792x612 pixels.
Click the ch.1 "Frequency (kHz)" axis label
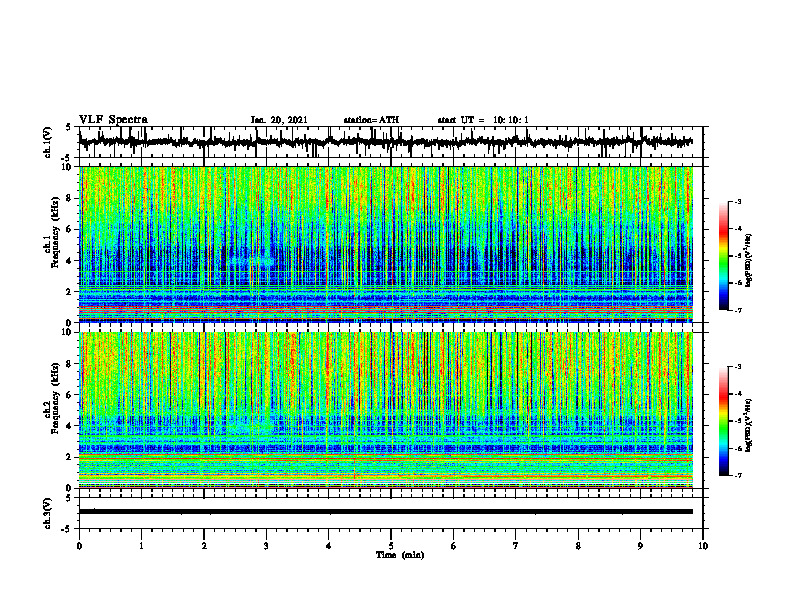(x=55, y=232)
